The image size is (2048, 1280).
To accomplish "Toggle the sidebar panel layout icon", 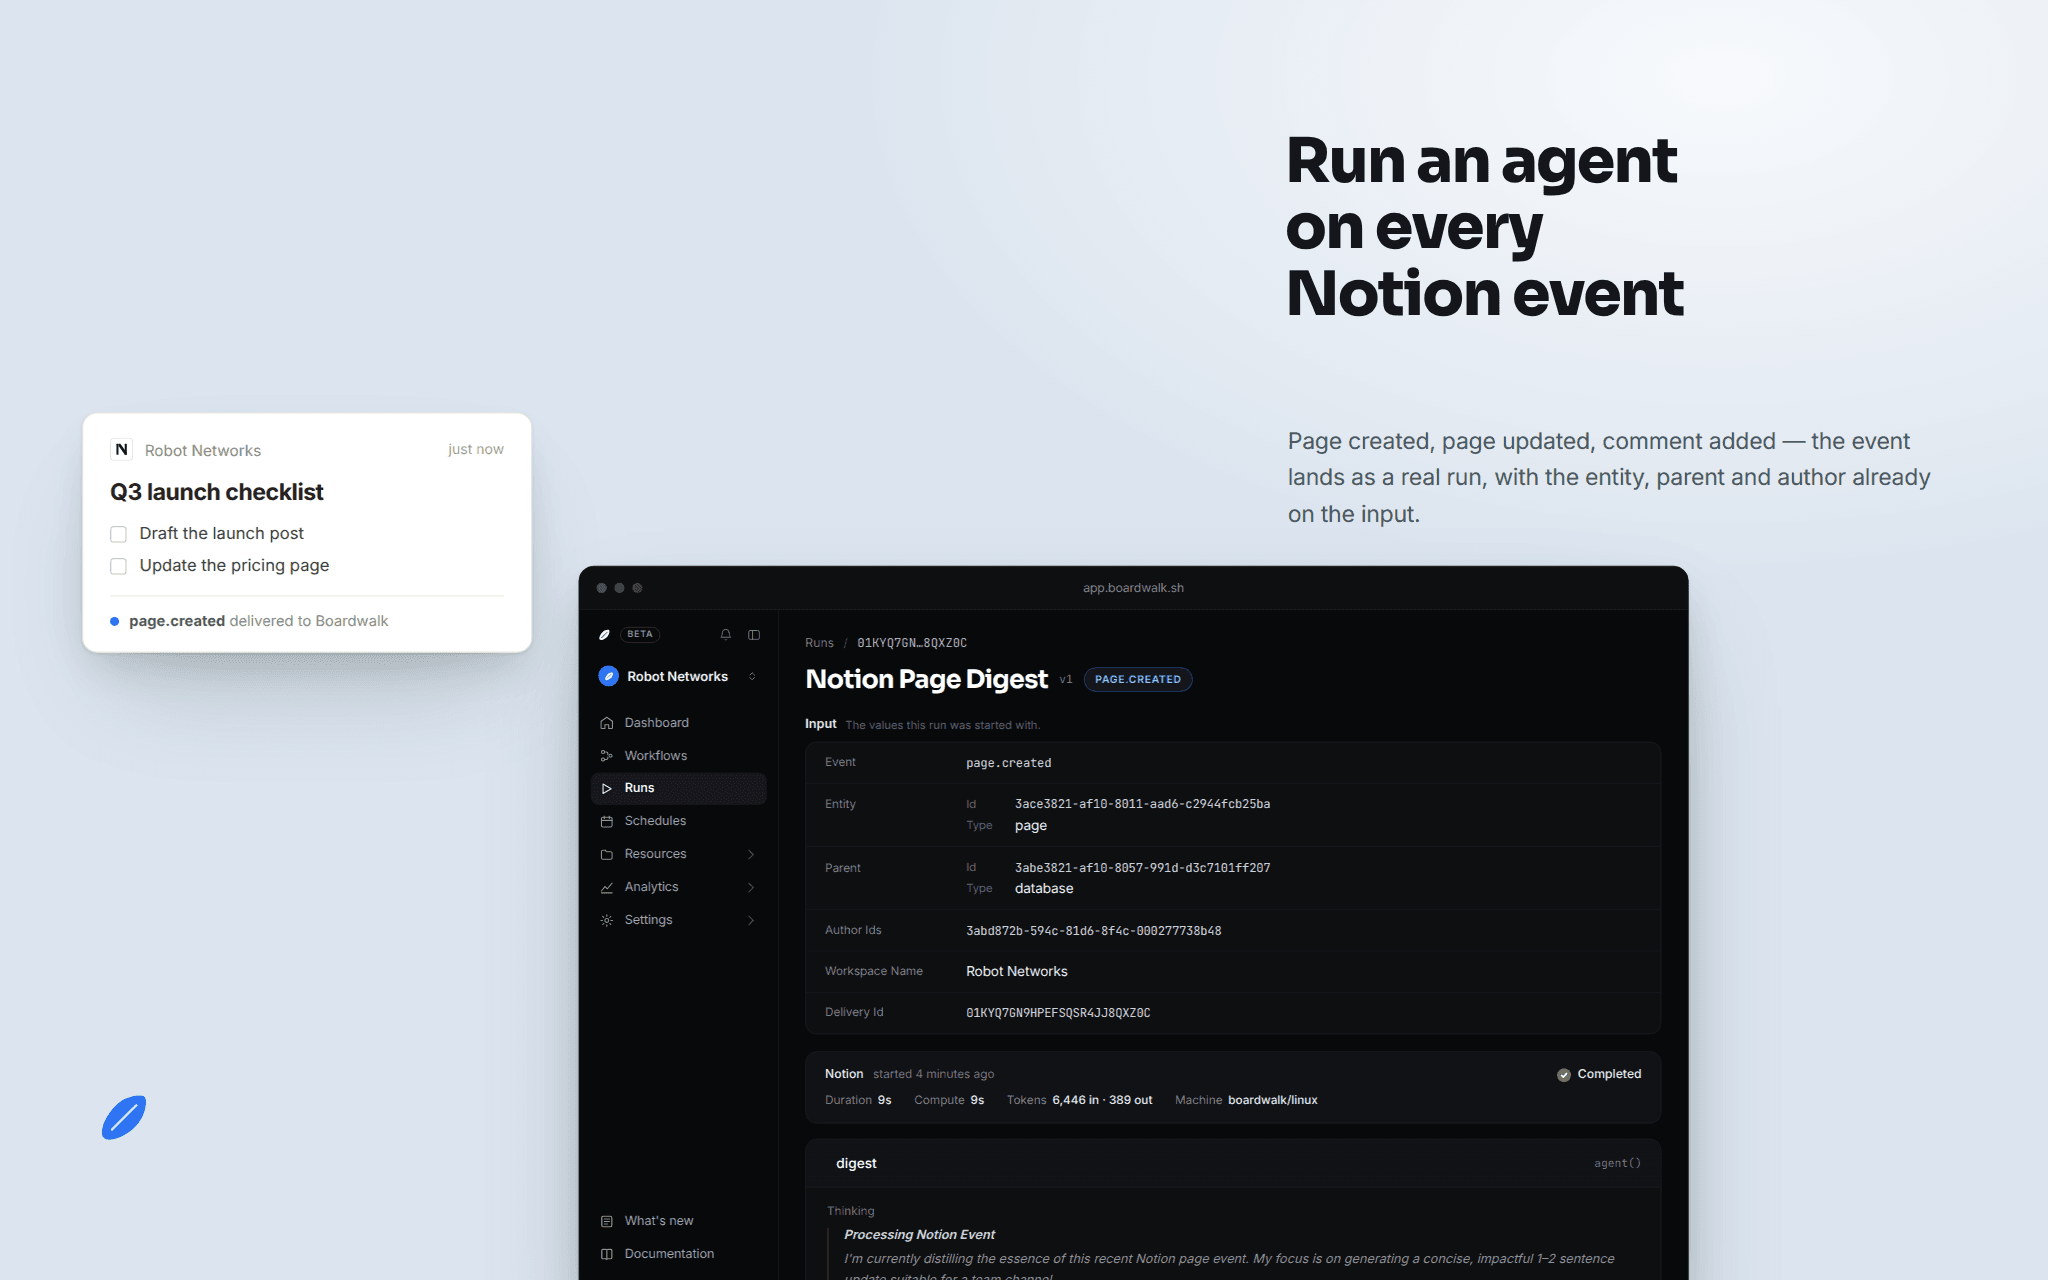I will pyautogui.click(x=754, y=635).
